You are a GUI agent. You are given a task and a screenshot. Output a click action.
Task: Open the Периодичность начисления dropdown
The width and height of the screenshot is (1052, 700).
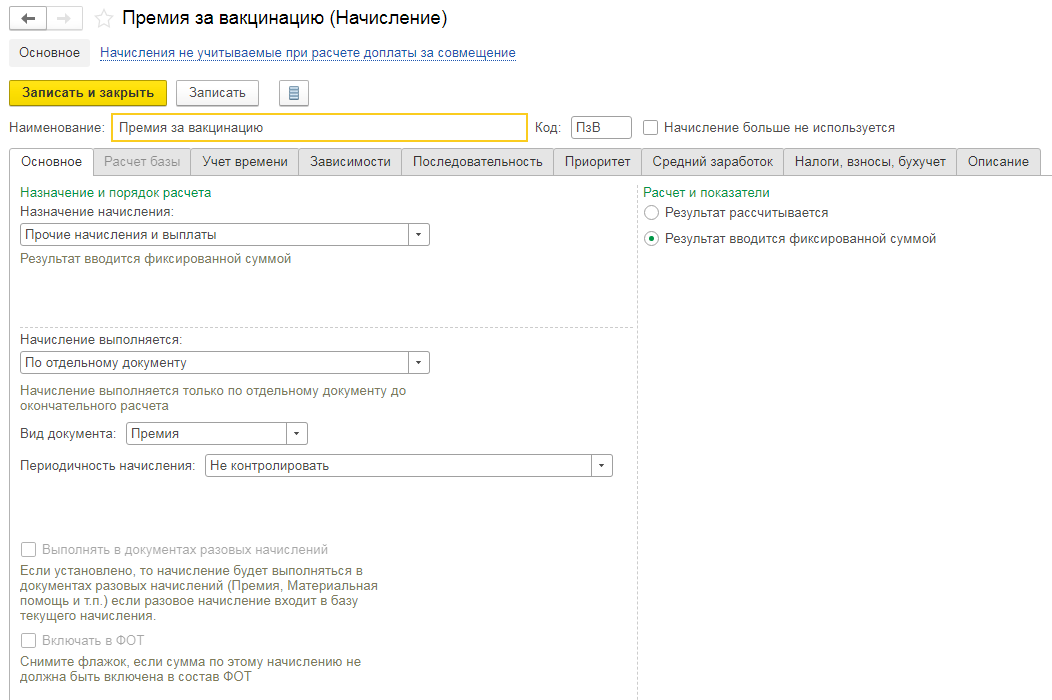pos(601,466)
